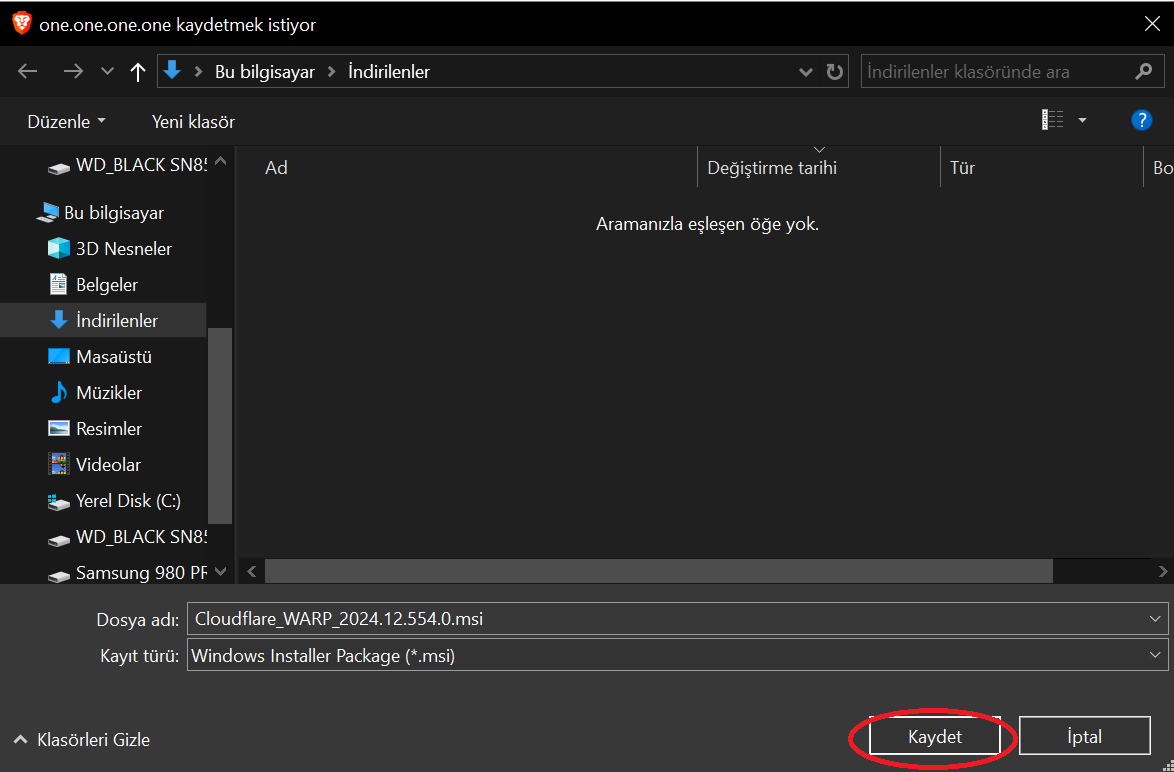Screen dimensions: 1174x772
Task: Click the Belgeler document icon
Action: tap(58, 285)
